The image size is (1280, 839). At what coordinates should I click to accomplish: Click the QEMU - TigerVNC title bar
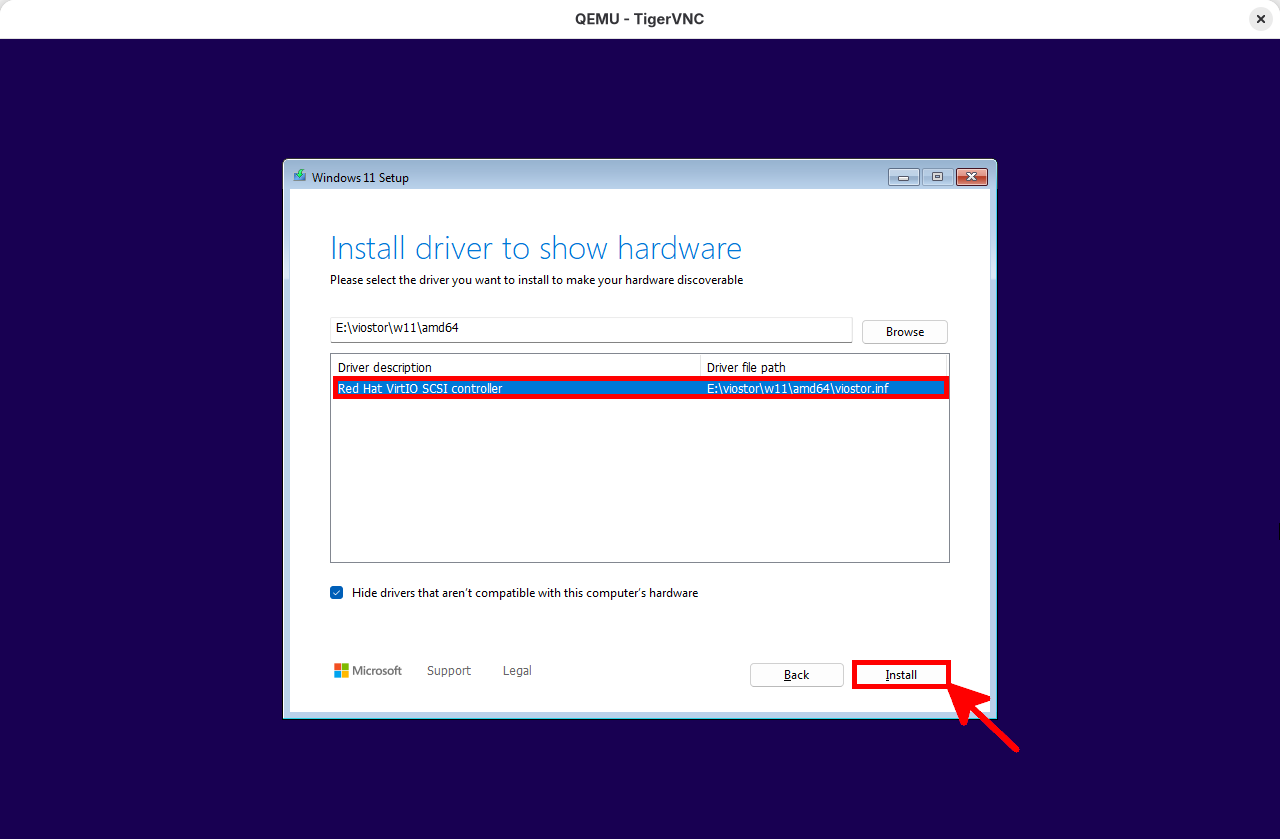(x=640, y=18)
